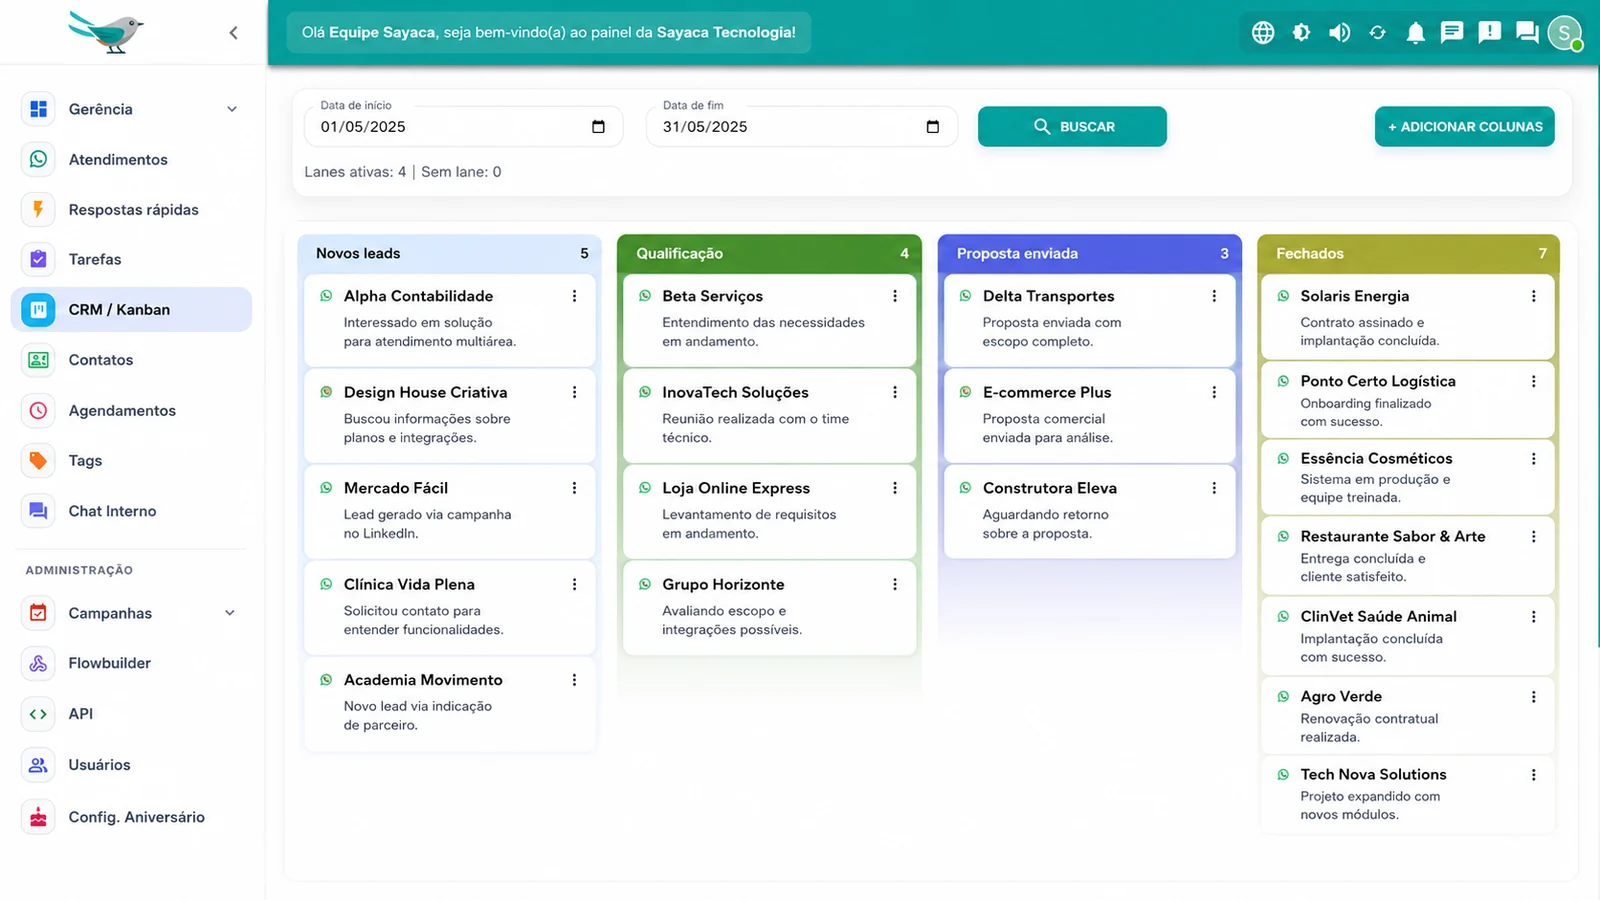Click the Sayaca bird logo
Image resolution: width=1600 pixels, height=900 pixels.
(x=106, y=32)
